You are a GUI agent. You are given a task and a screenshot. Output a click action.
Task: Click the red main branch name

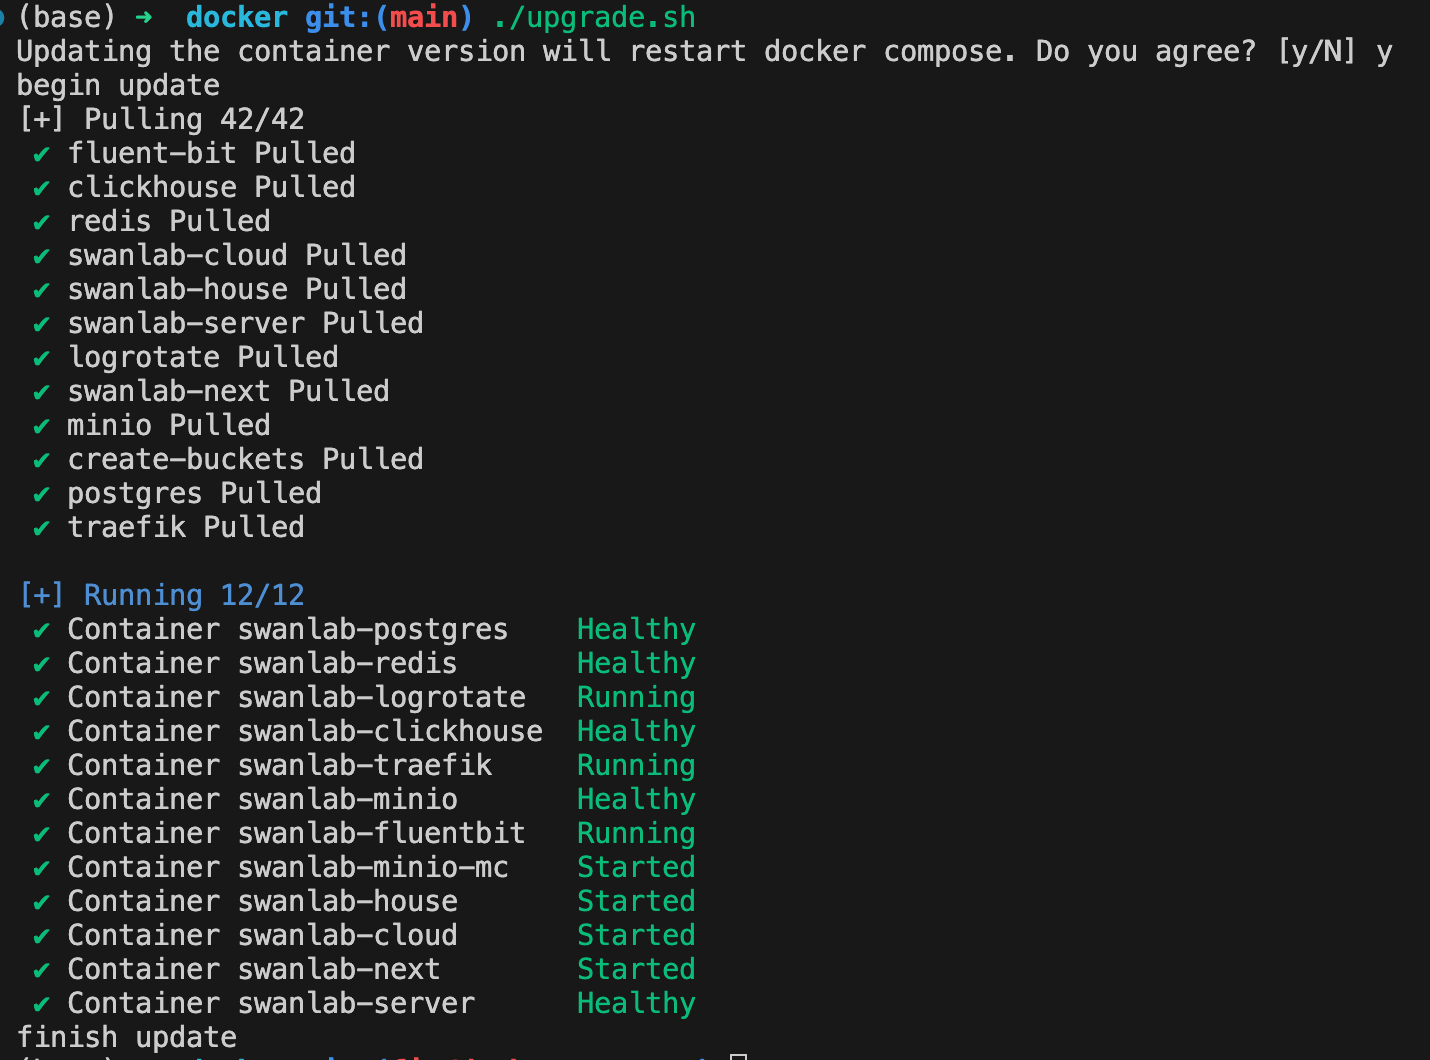click(x=424, y=18)
